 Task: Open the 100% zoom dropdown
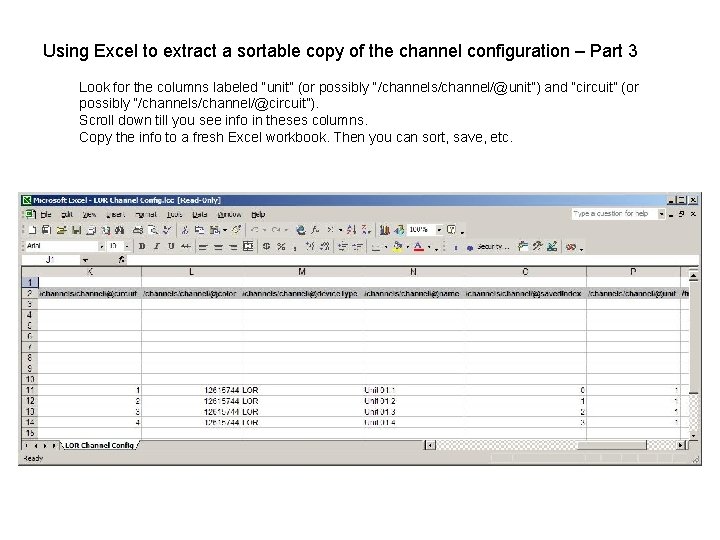439,230
